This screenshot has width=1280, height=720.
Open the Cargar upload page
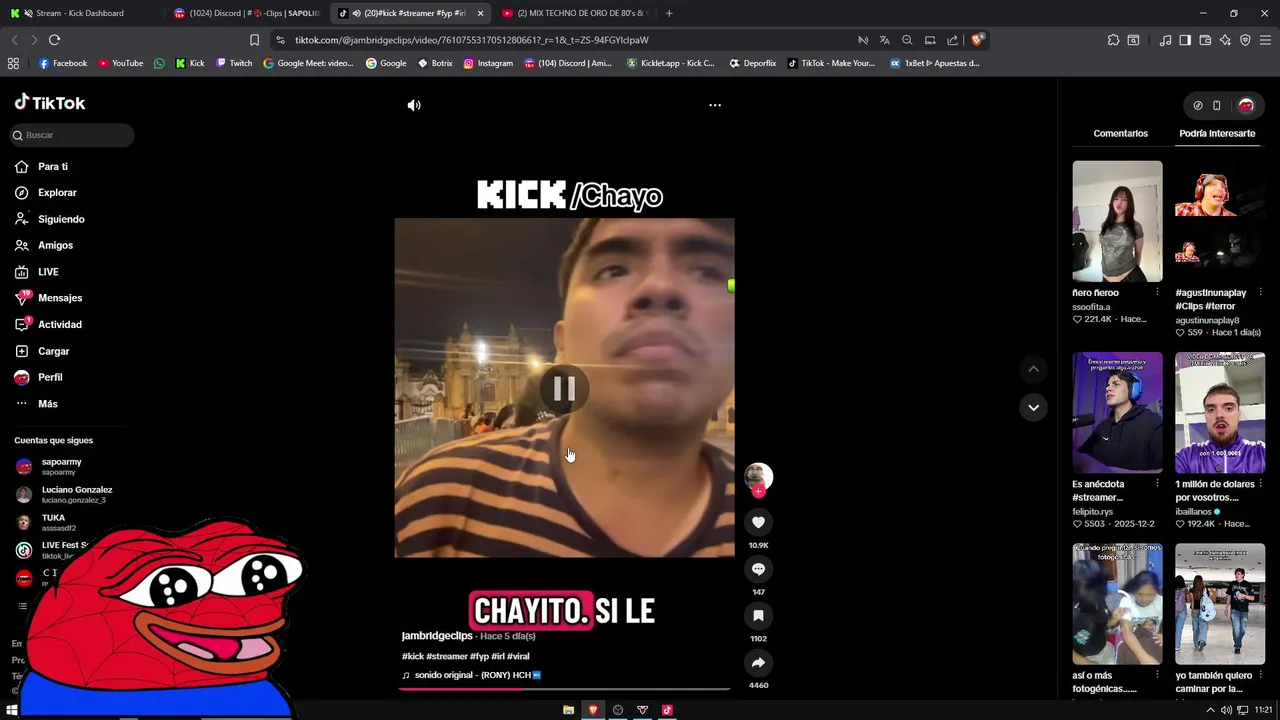43,351
